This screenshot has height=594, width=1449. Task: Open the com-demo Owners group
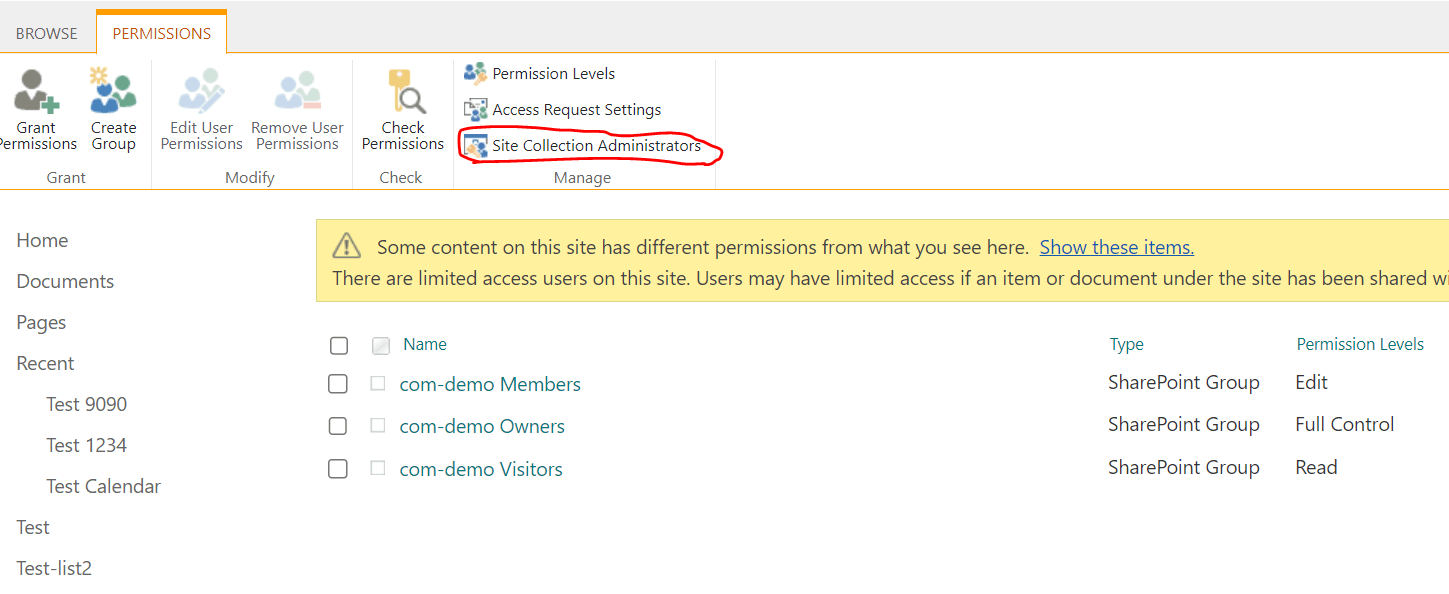[482, 426]
